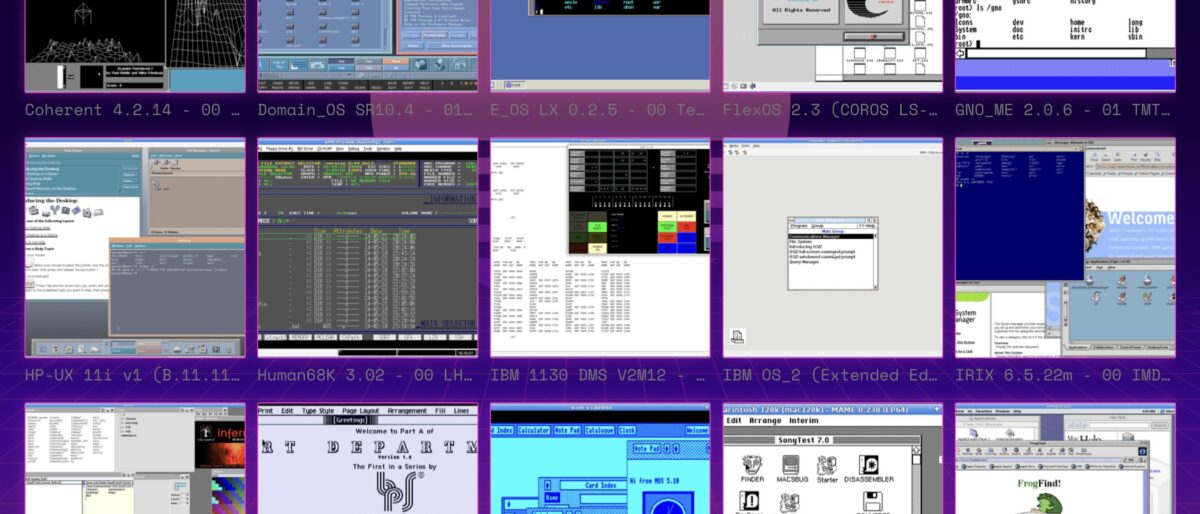Open the FrogFind browser screenshot thumbnail
The width and height of the screenshot is (1200, 514).
point(1065,459)
